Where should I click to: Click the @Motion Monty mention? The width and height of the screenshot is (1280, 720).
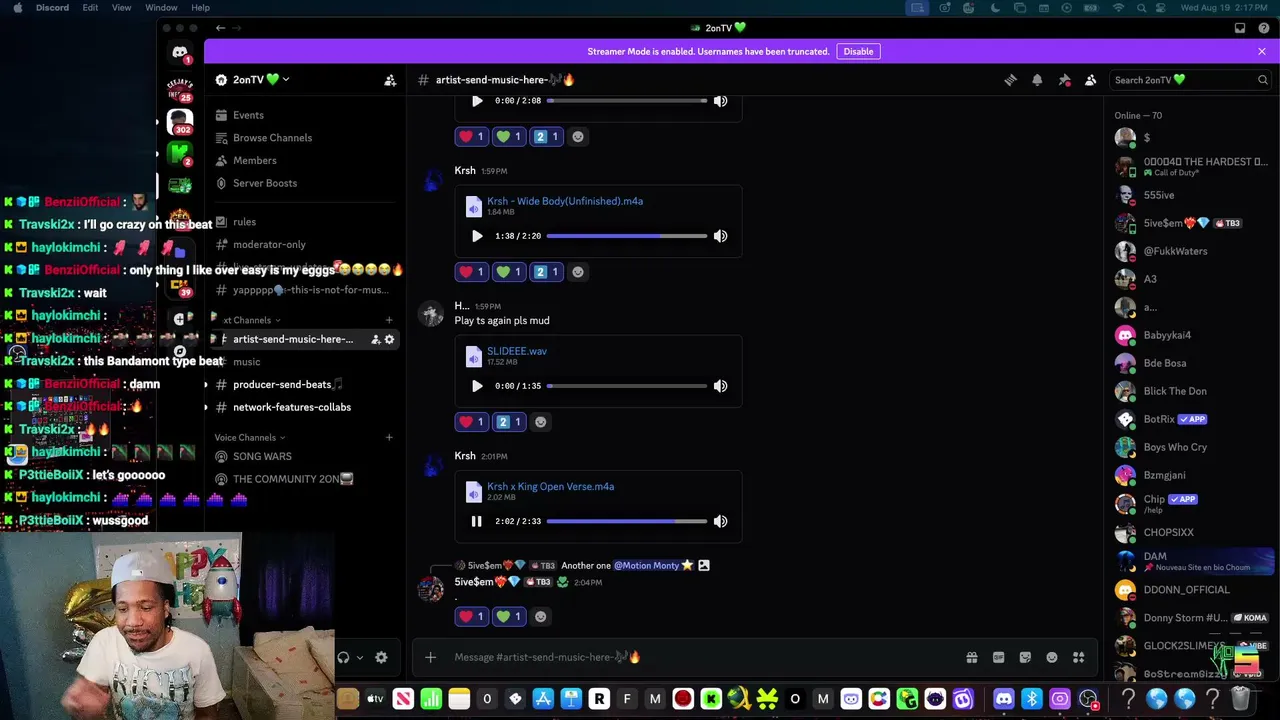coord(646,566)
